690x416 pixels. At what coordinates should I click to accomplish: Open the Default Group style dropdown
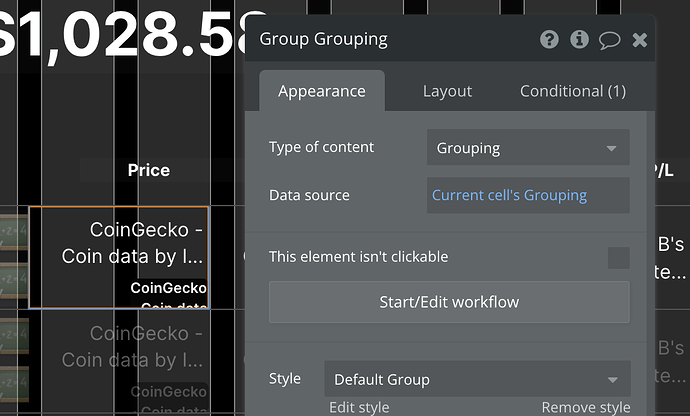(477, 380)
